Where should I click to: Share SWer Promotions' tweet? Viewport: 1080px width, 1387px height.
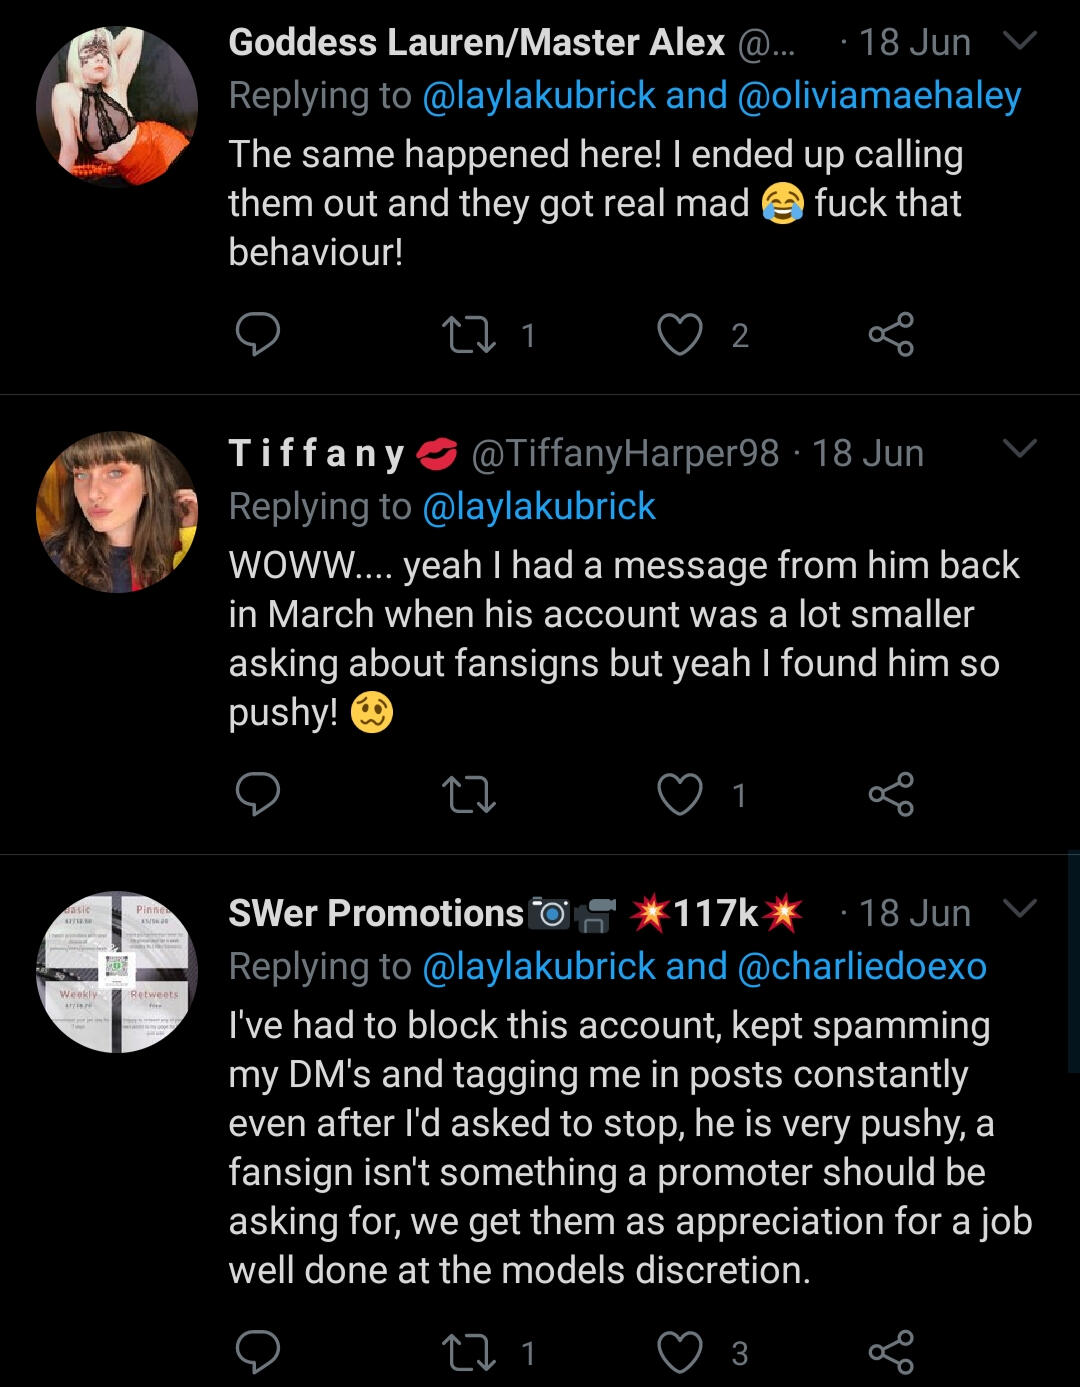(891, 1352)
